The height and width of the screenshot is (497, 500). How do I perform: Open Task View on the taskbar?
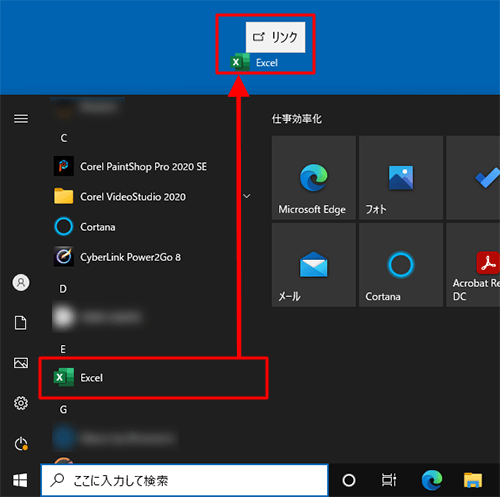[x=389, y=480]
